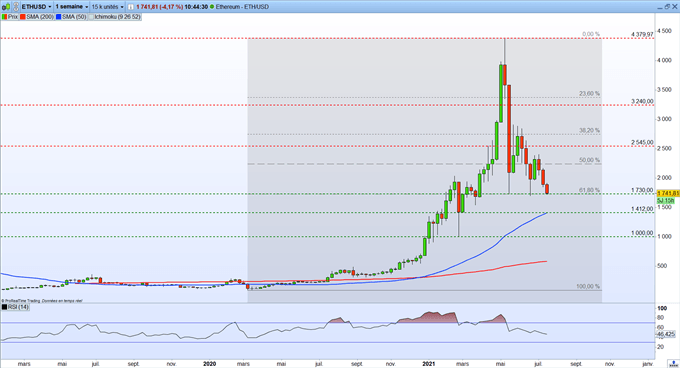The height and width of the screenshot is (368, 680).
Task: Click the scroll-to-latest icon at bottom right
Action: [673, 364]
